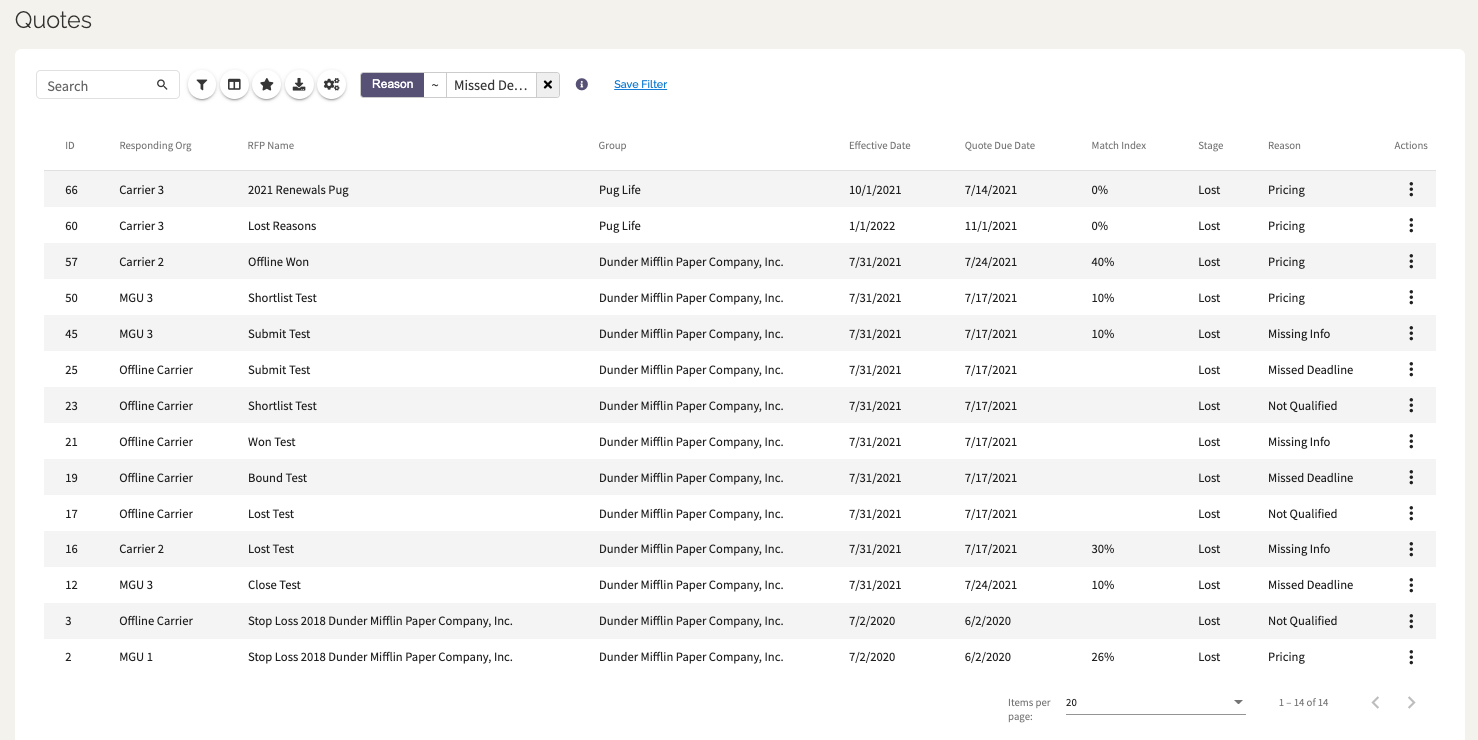This screenshot has width=1478, height=740.
Task: Select the 'Lost Reasons' RFP name
Action: (282, 226)
